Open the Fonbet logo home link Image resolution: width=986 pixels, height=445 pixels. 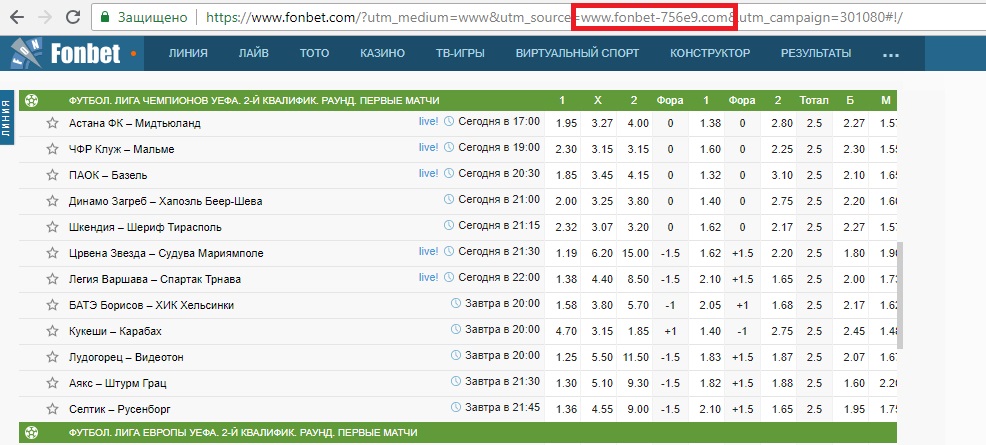coord(67,53)
